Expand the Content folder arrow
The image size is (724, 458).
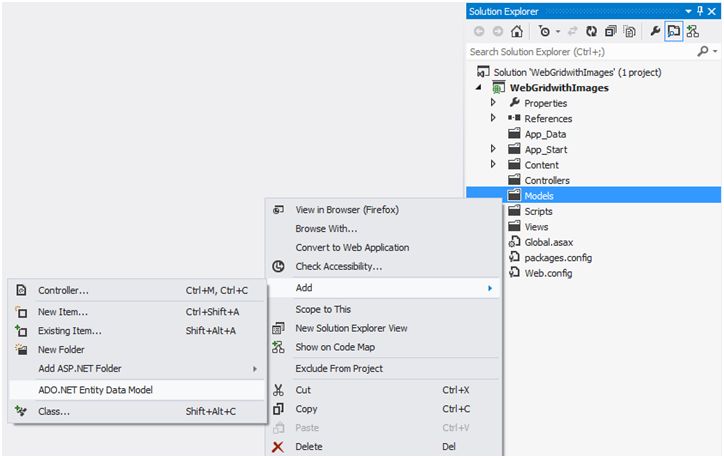pyautogui.click(x=493, y=164)
